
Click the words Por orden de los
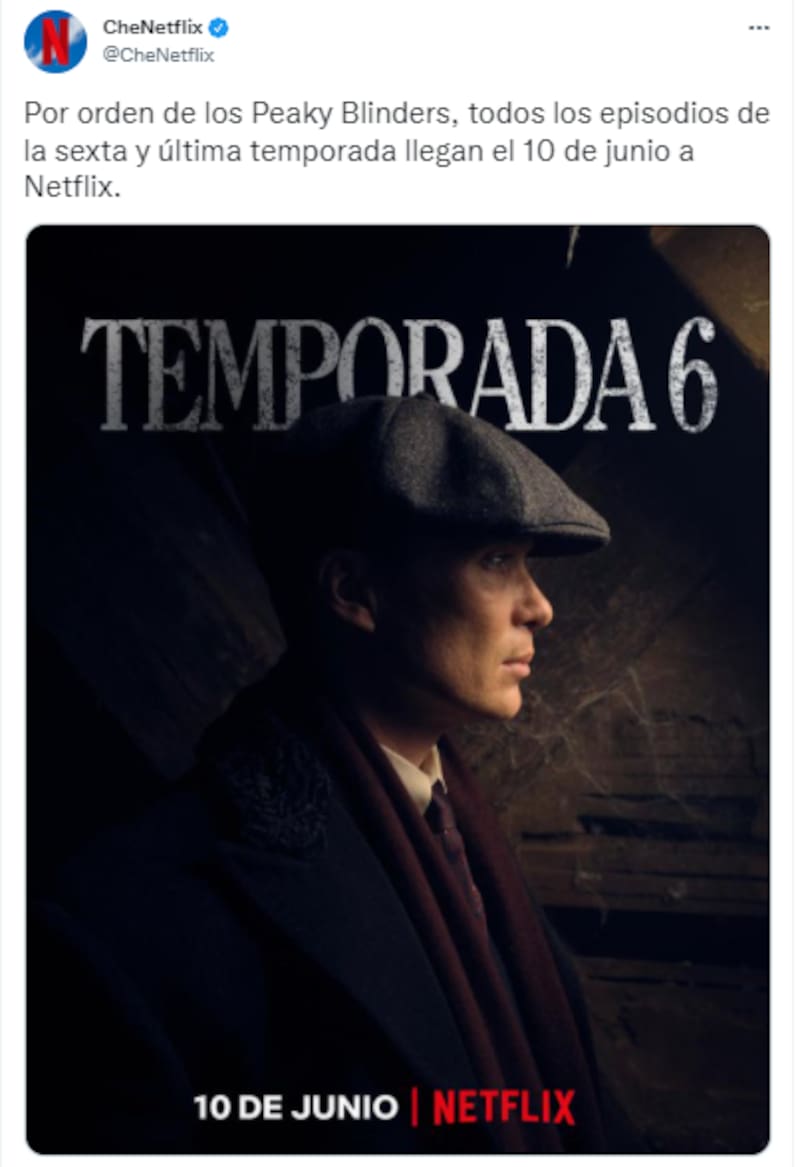click(135, 114)
